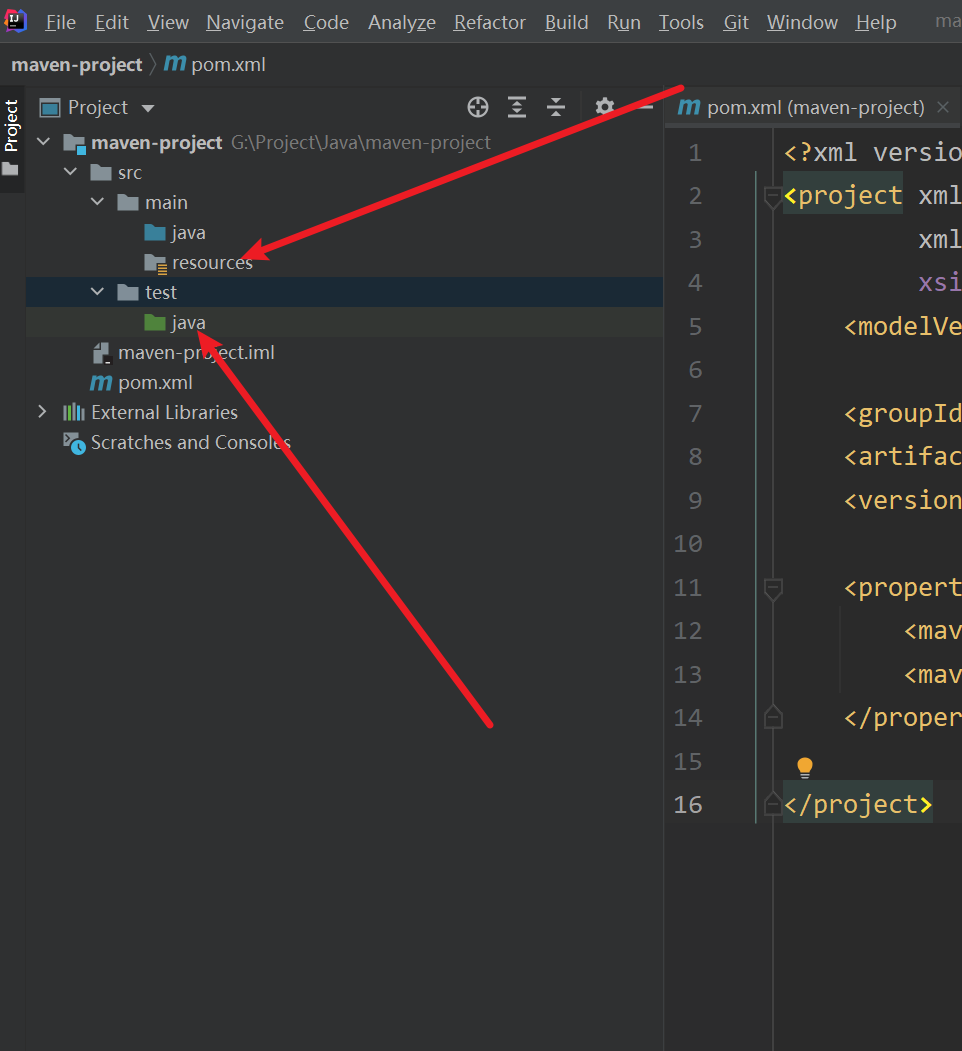Open the Tools menu

coord(681,23)
